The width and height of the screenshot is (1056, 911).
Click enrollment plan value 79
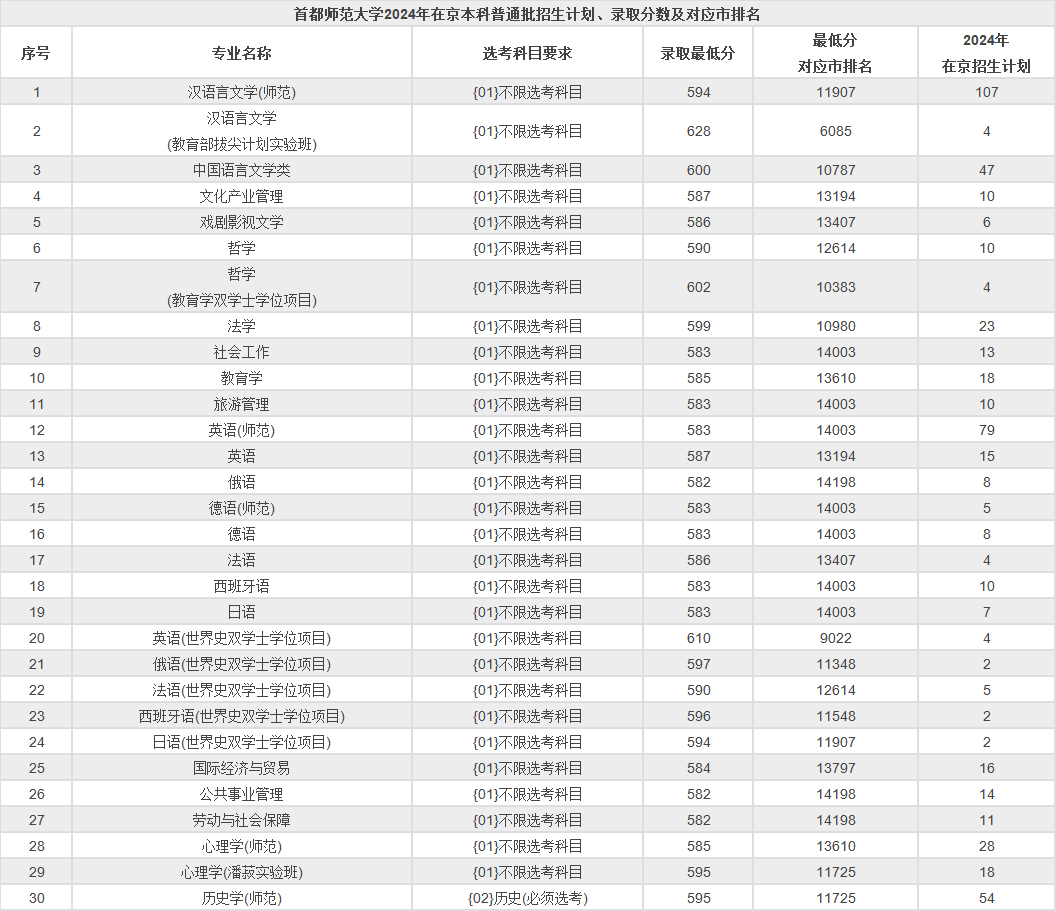point(987,430)
